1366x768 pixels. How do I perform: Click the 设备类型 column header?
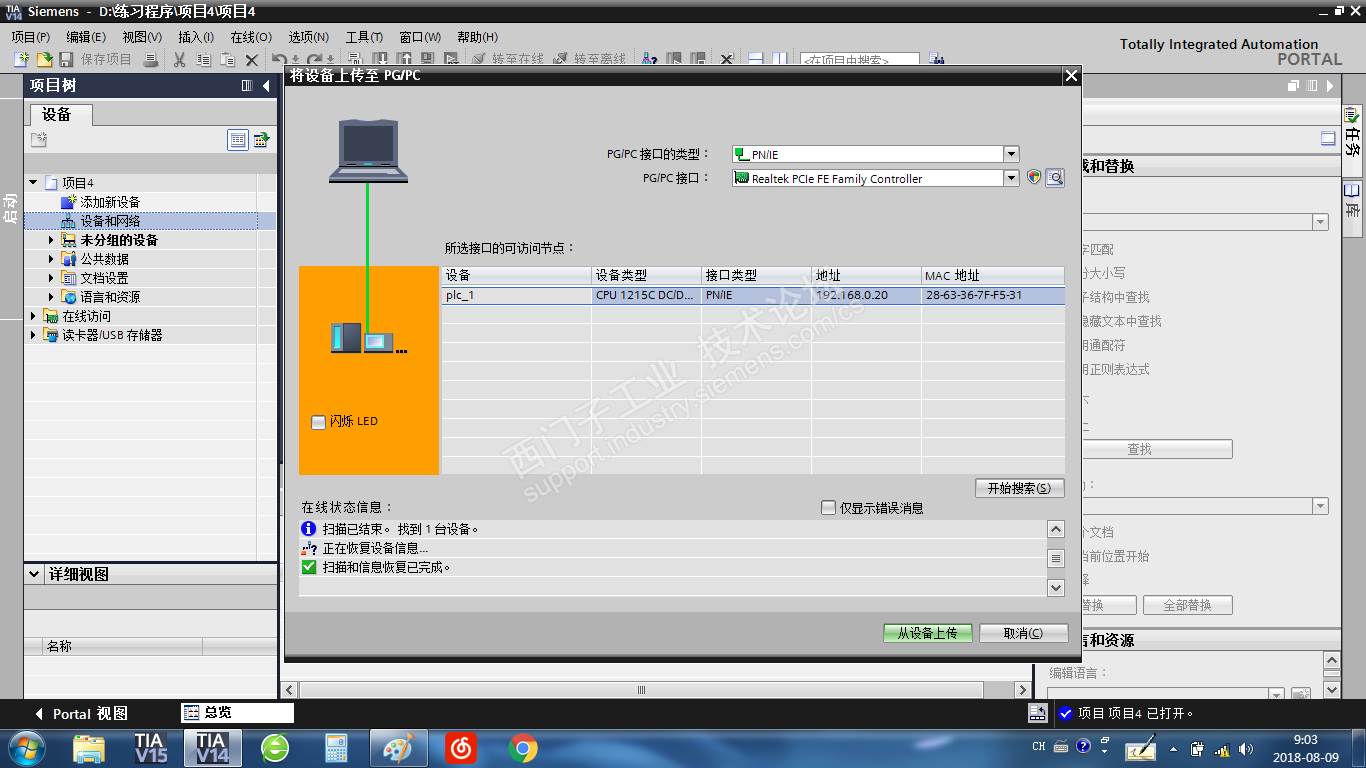pyautogui.click(x=646, y=275)
